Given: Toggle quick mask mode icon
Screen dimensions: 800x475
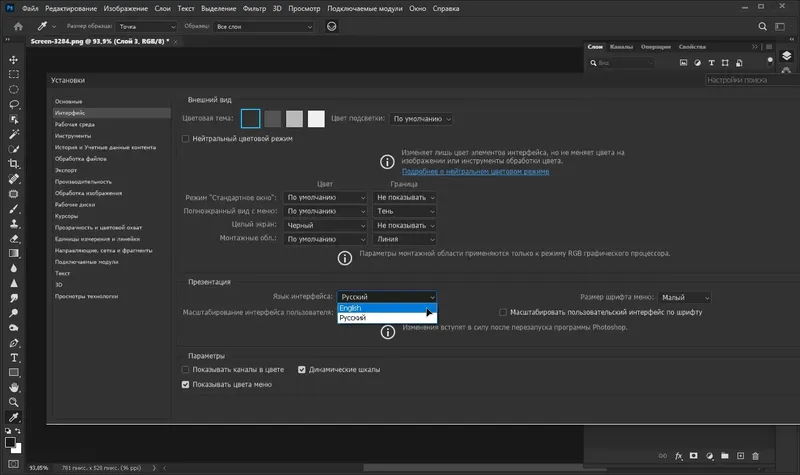Looking at the screenshot, I should 14,464.
